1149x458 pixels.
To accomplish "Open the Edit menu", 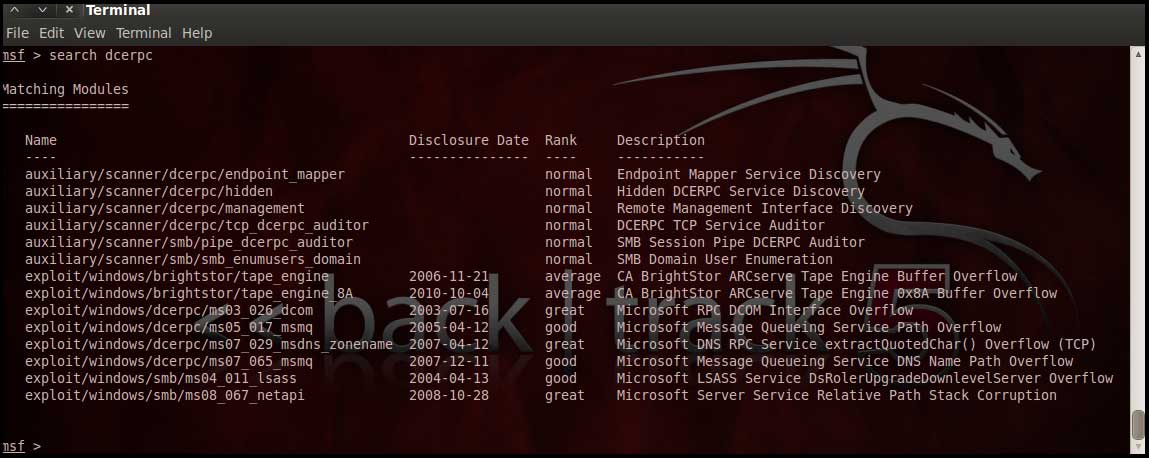I will tap(51, 33).
